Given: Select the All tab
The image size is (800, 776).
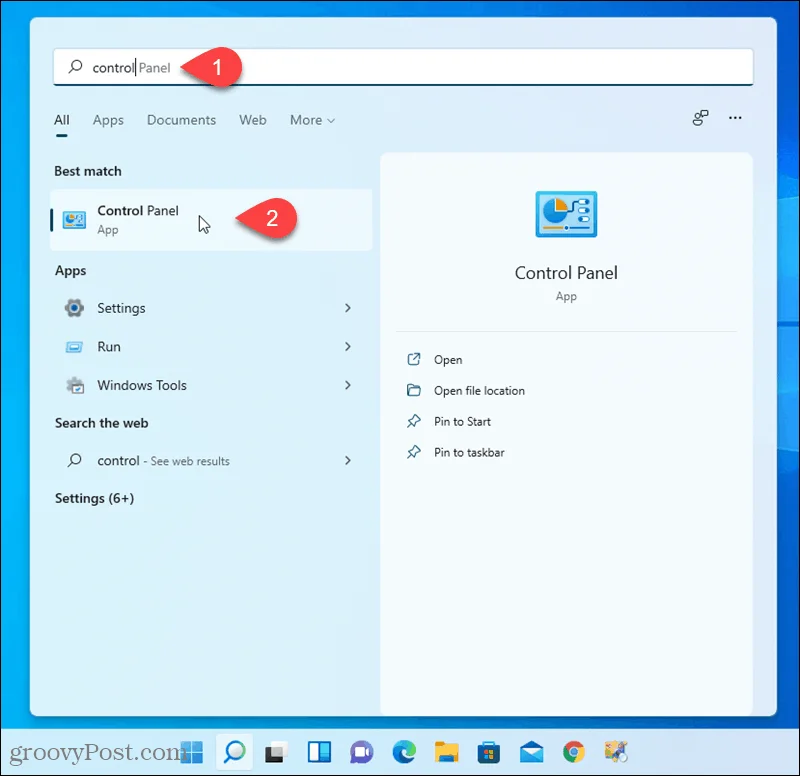Looking at the screenshot, I should [62, 120].
